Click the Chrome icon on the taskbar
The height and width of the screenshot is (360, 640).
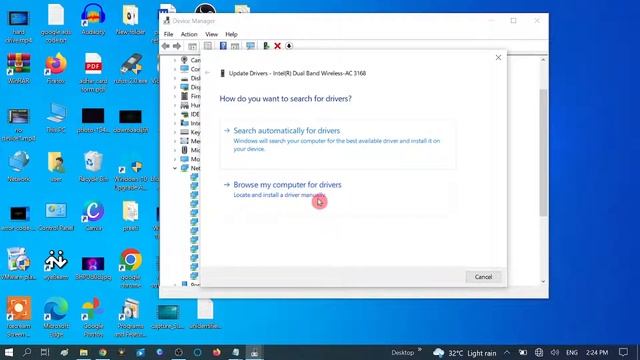pyautogui.click(x=102, y=352)
